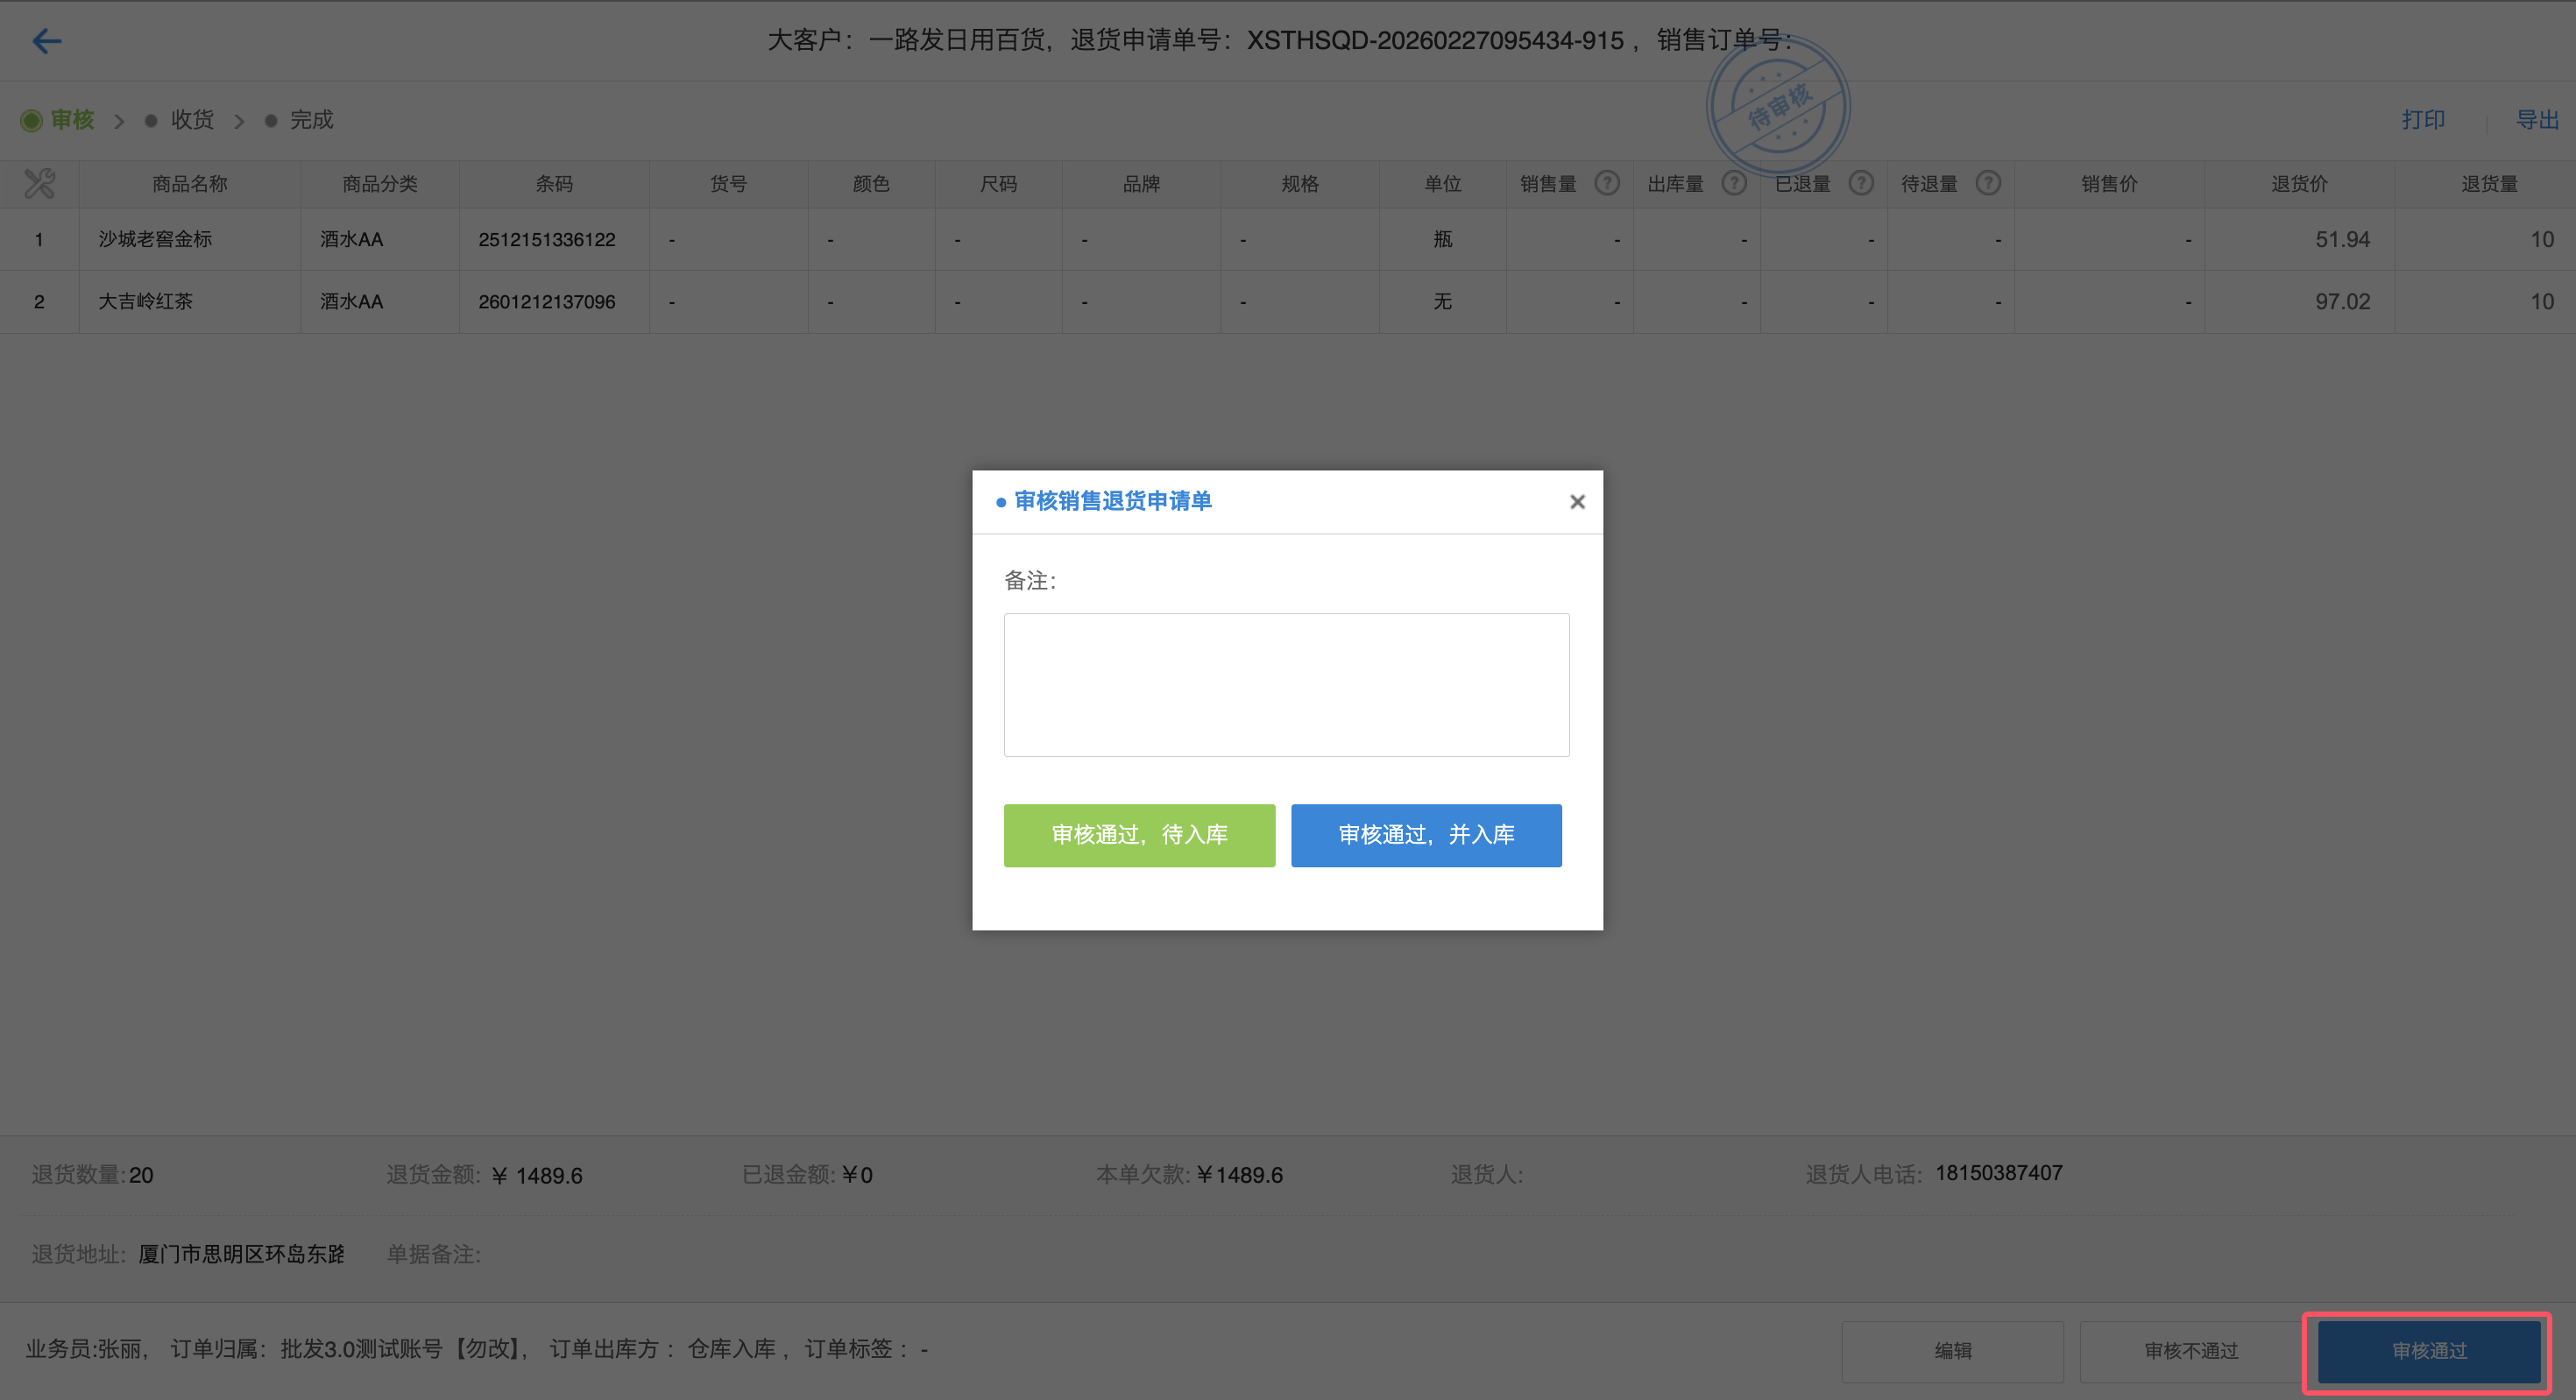Image resolution: width=2576 pixels, height=1400 pixels.
Task: Click the back arrow icon
Action: click(47, 41)
